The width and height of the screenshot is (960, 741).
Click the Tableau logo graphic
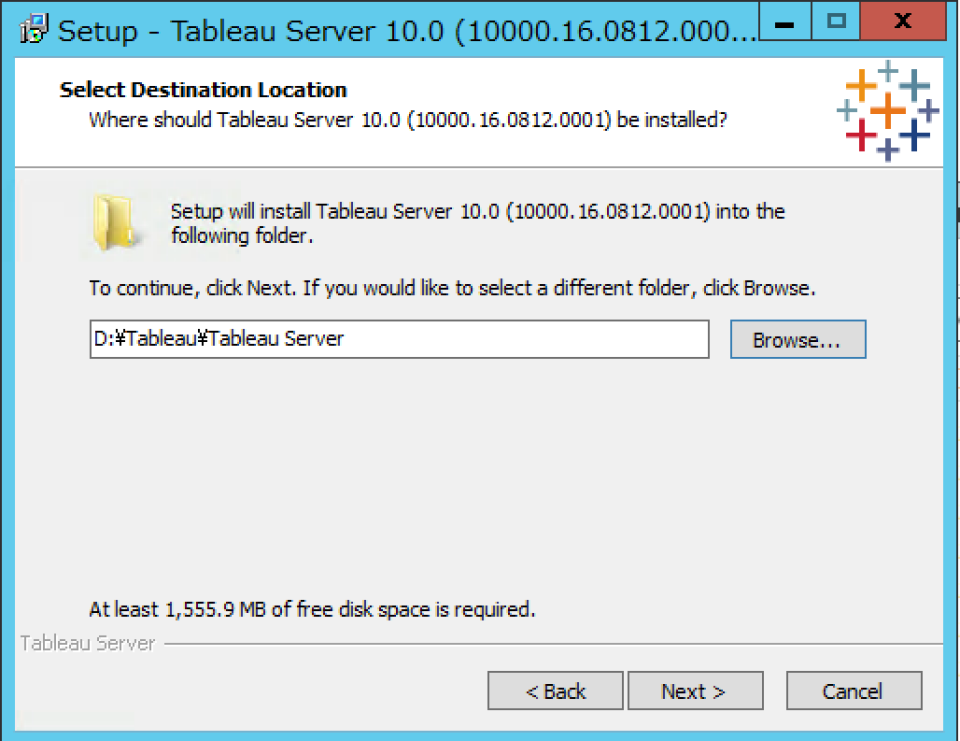click(888, 110)
